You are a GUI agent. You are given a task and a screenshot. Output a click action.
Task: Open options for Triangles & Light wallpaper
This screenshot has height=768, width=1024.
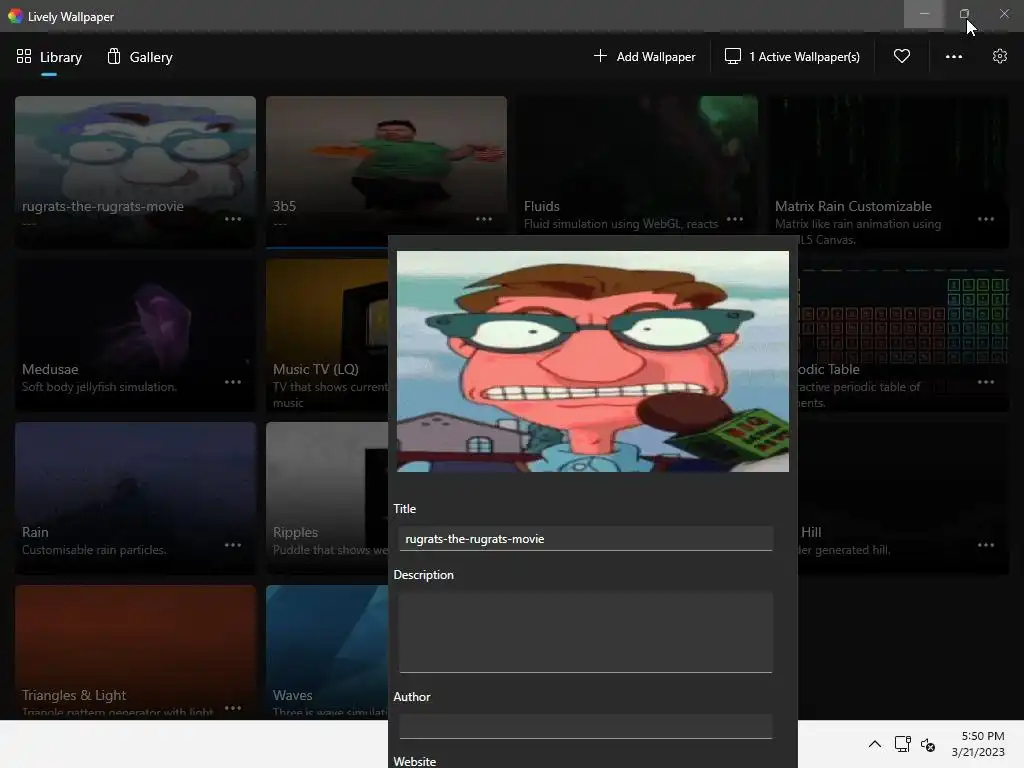tap(233, 708)
